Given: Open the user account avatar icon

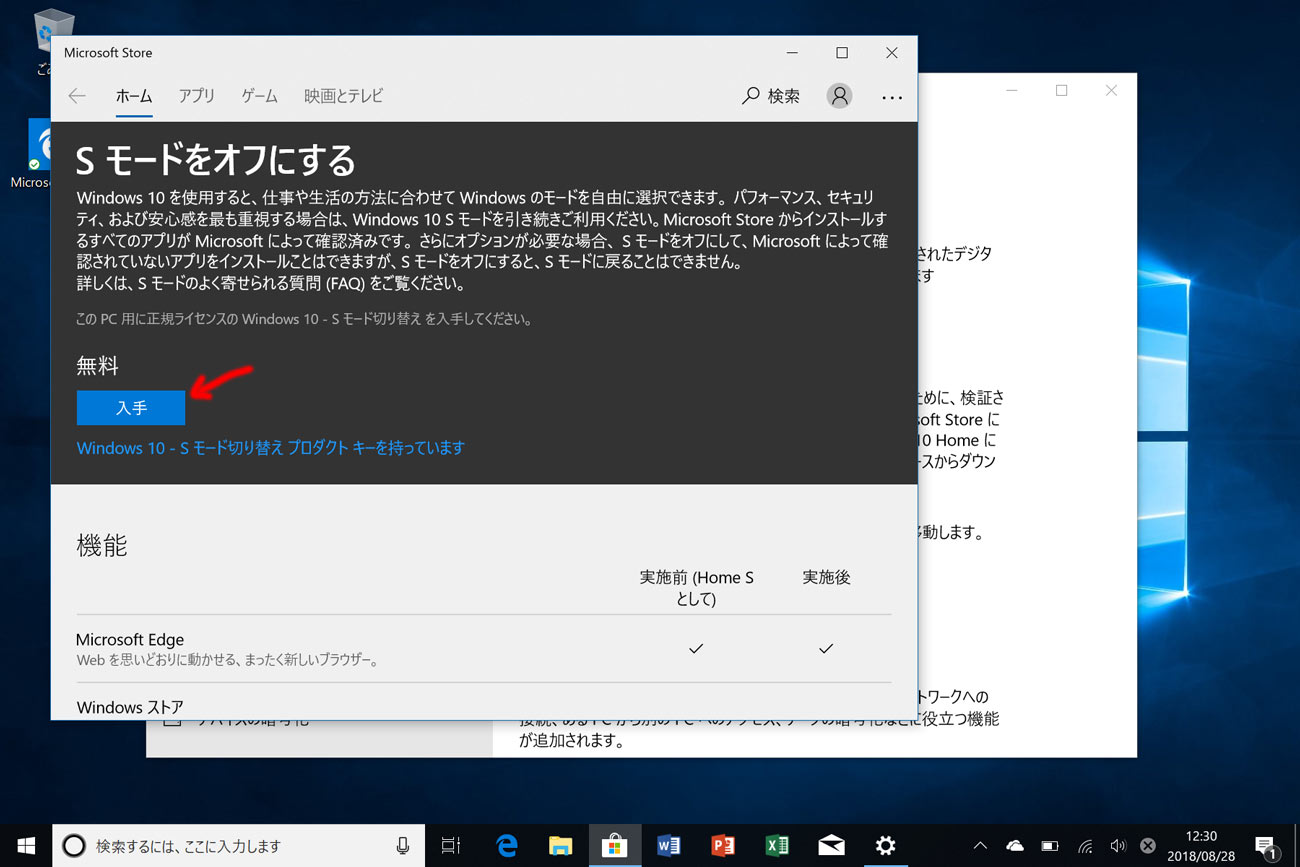Looking at the screenshot, I should click(840, 96).
